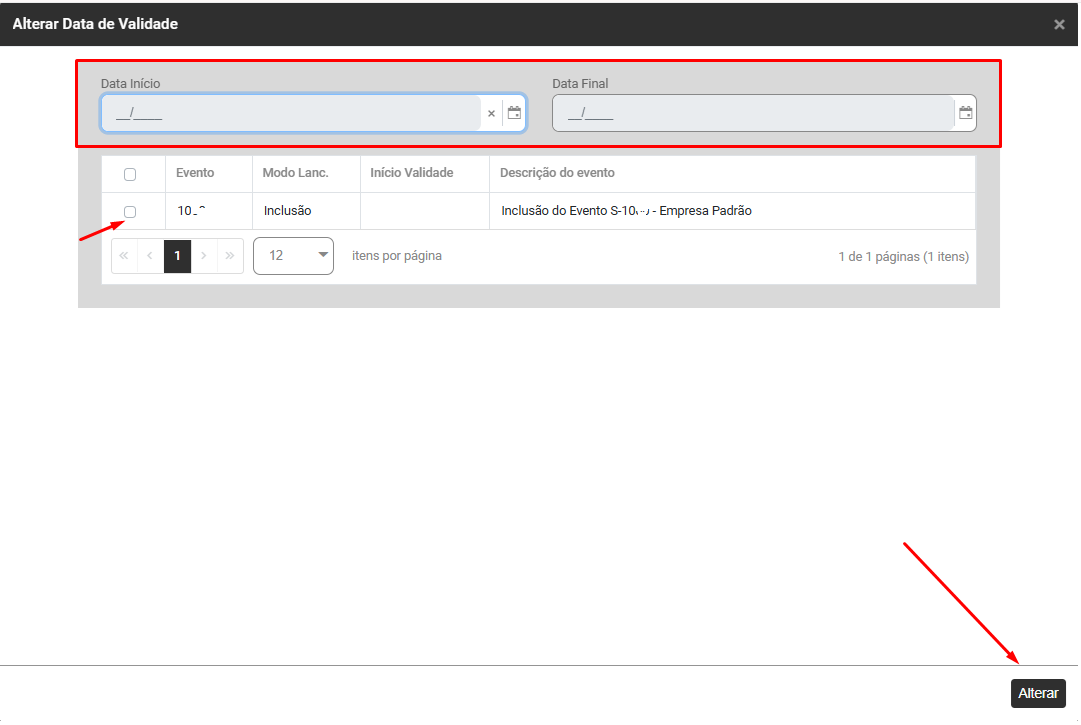Clear the Data Início field value
Viewport: 1081px width, 725px height.
point(491,114)
